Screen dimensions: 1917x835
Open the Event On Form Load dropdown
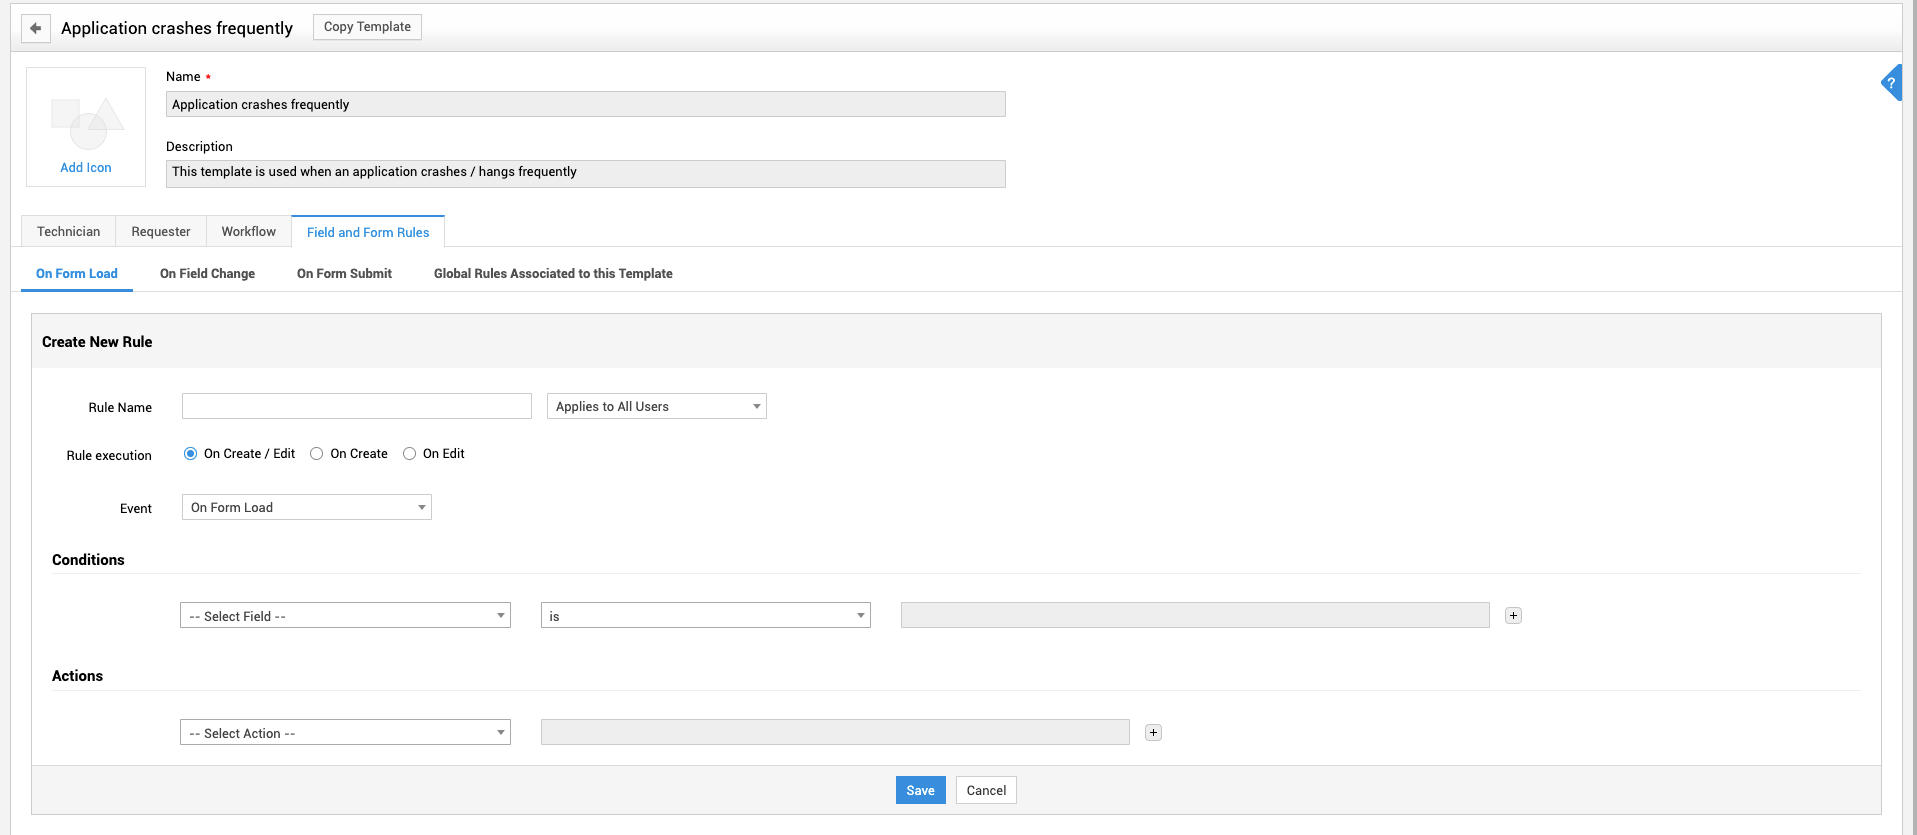(x=307, y=507)
